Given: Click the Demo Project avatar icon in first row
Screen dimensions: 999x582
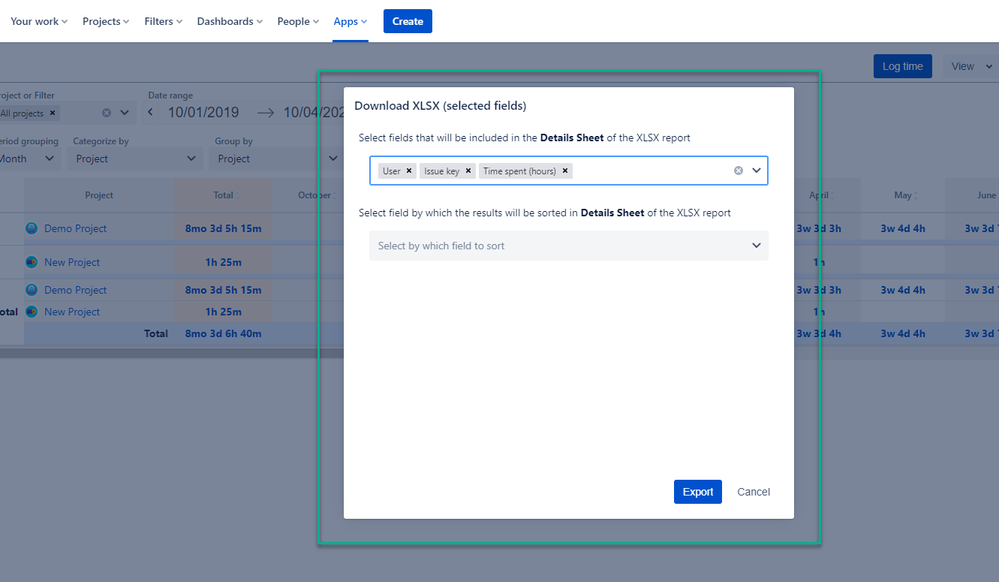Looking at the screenshot, I should tap(31, 228).
